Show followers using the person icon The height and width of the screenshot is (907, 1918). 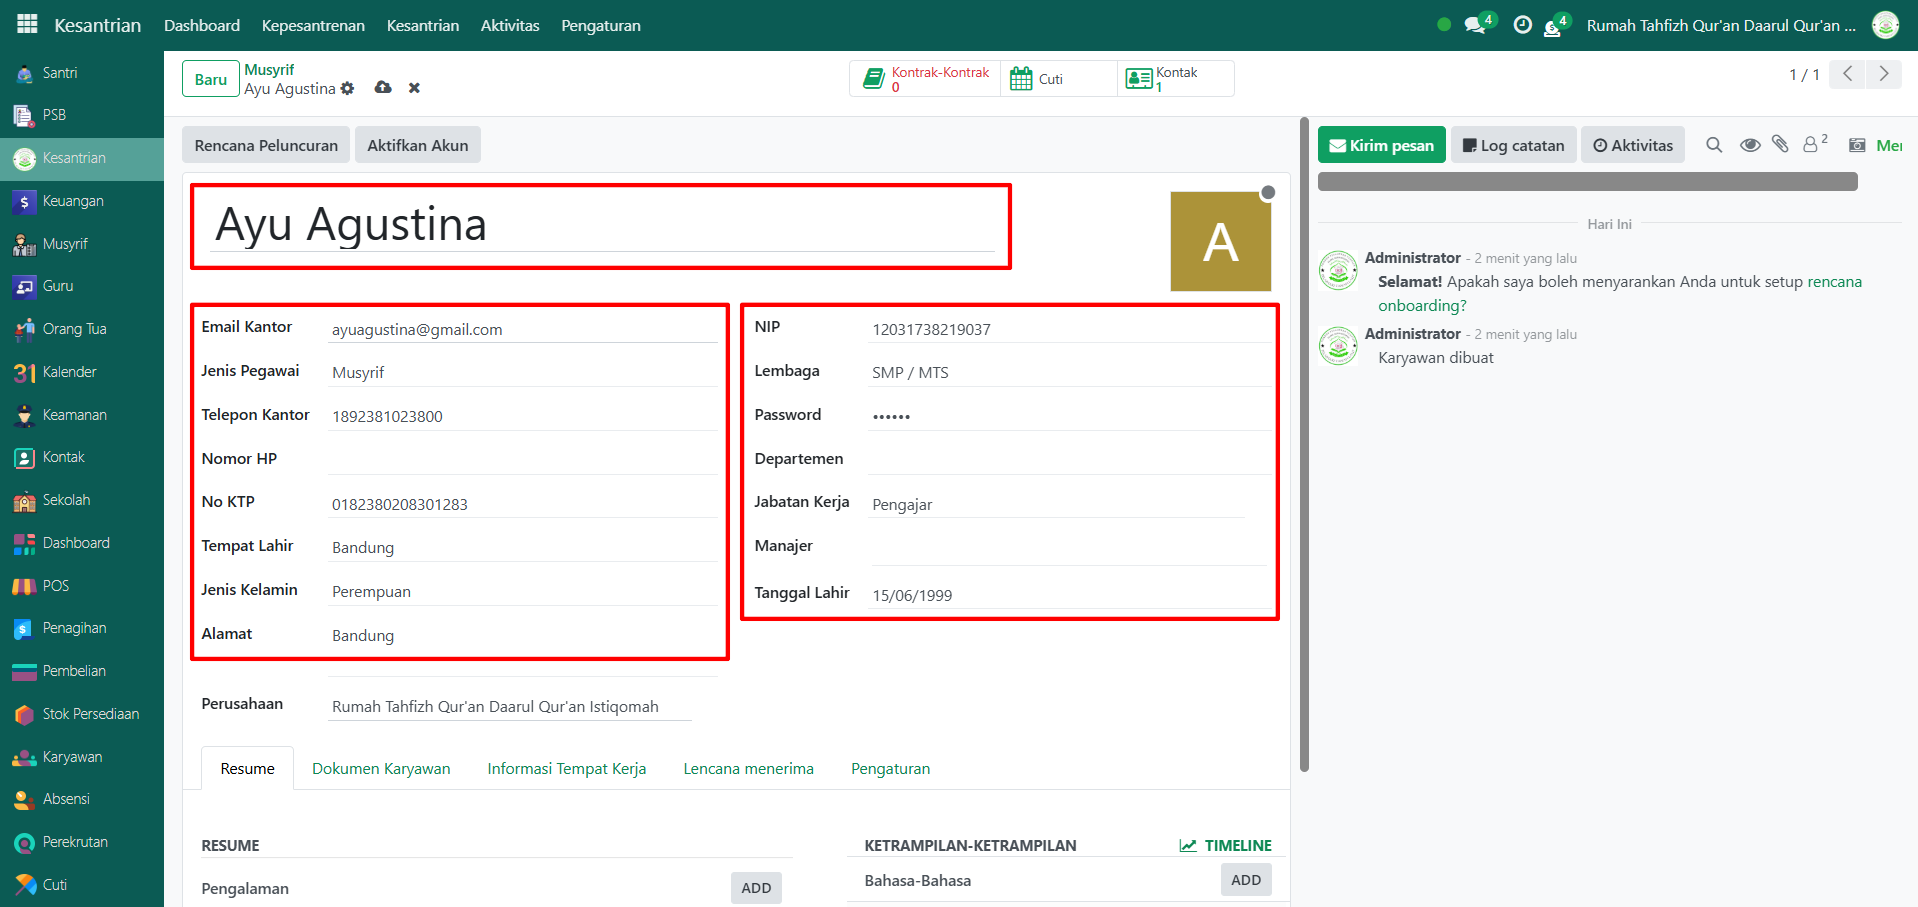(1811, 145)
